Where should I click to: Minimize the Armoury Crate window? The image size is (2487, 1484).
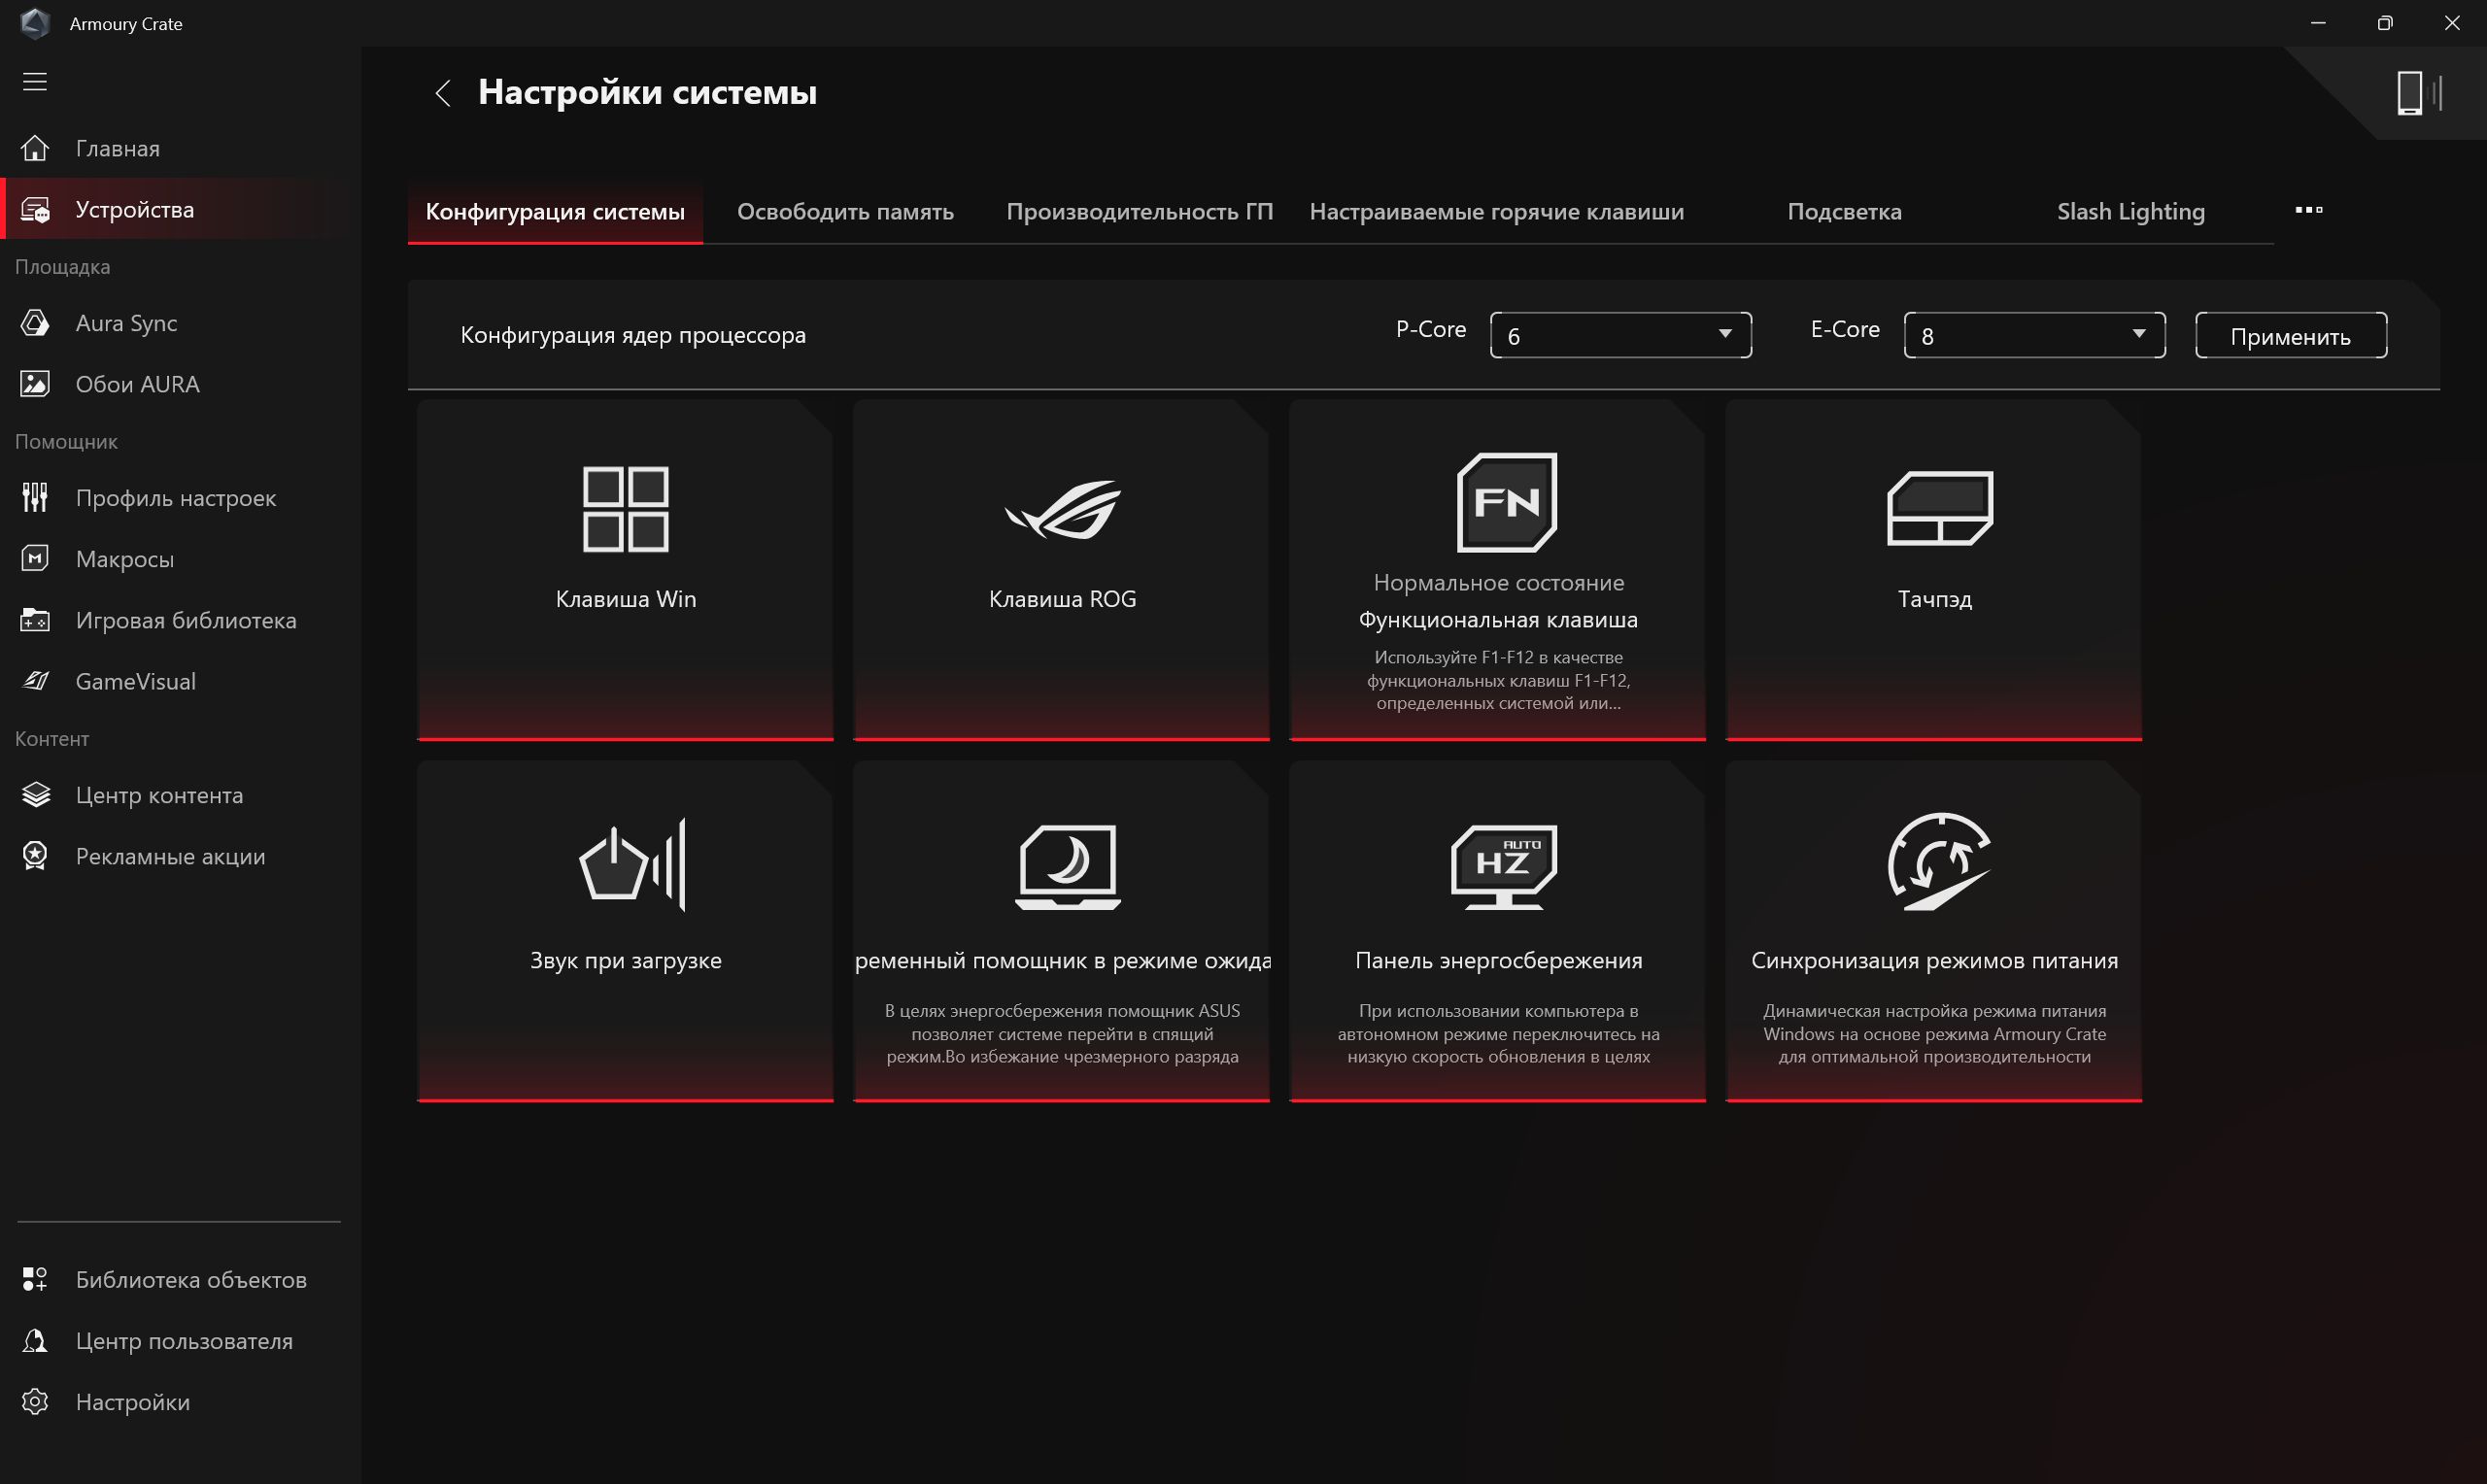2317,23
